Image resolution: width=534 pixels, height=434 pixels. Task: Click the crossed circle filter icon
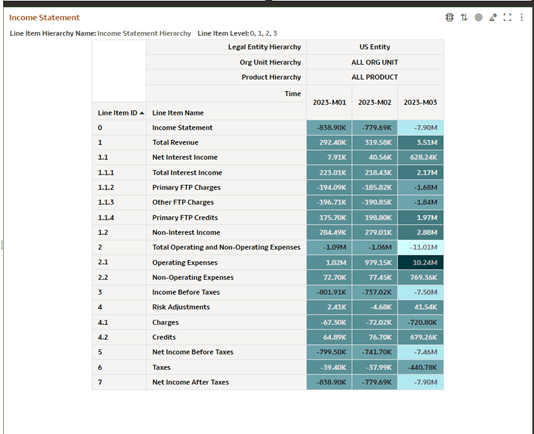tap(478, 17)
